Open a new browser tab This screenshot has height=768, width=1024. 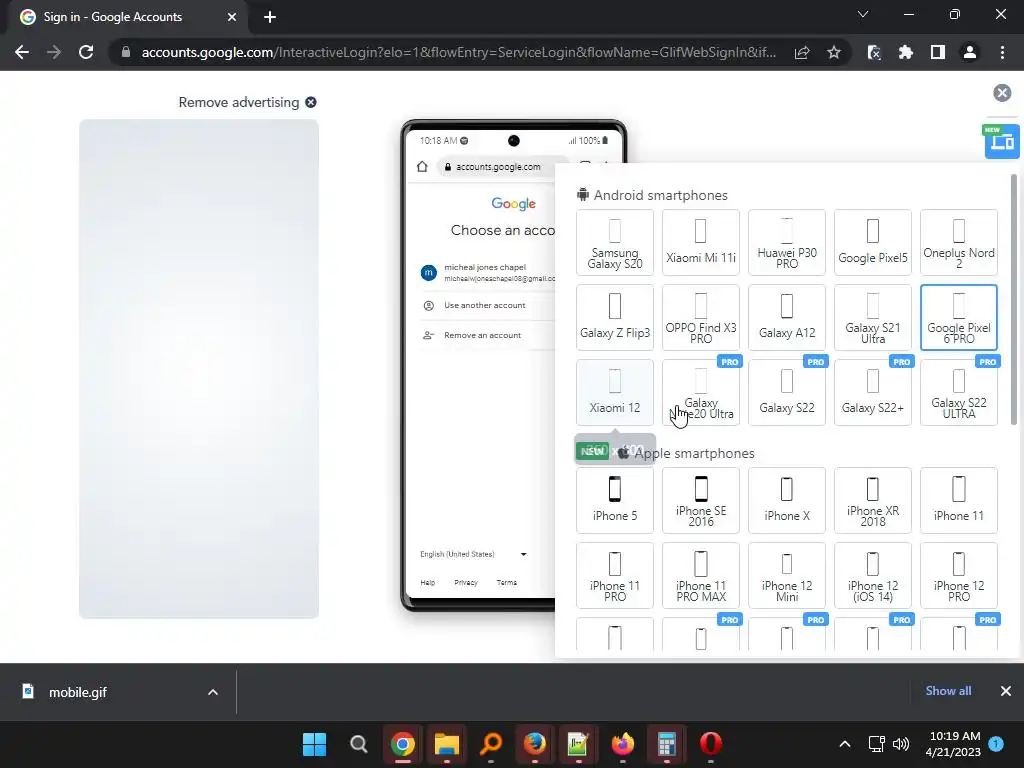point(270,17)
